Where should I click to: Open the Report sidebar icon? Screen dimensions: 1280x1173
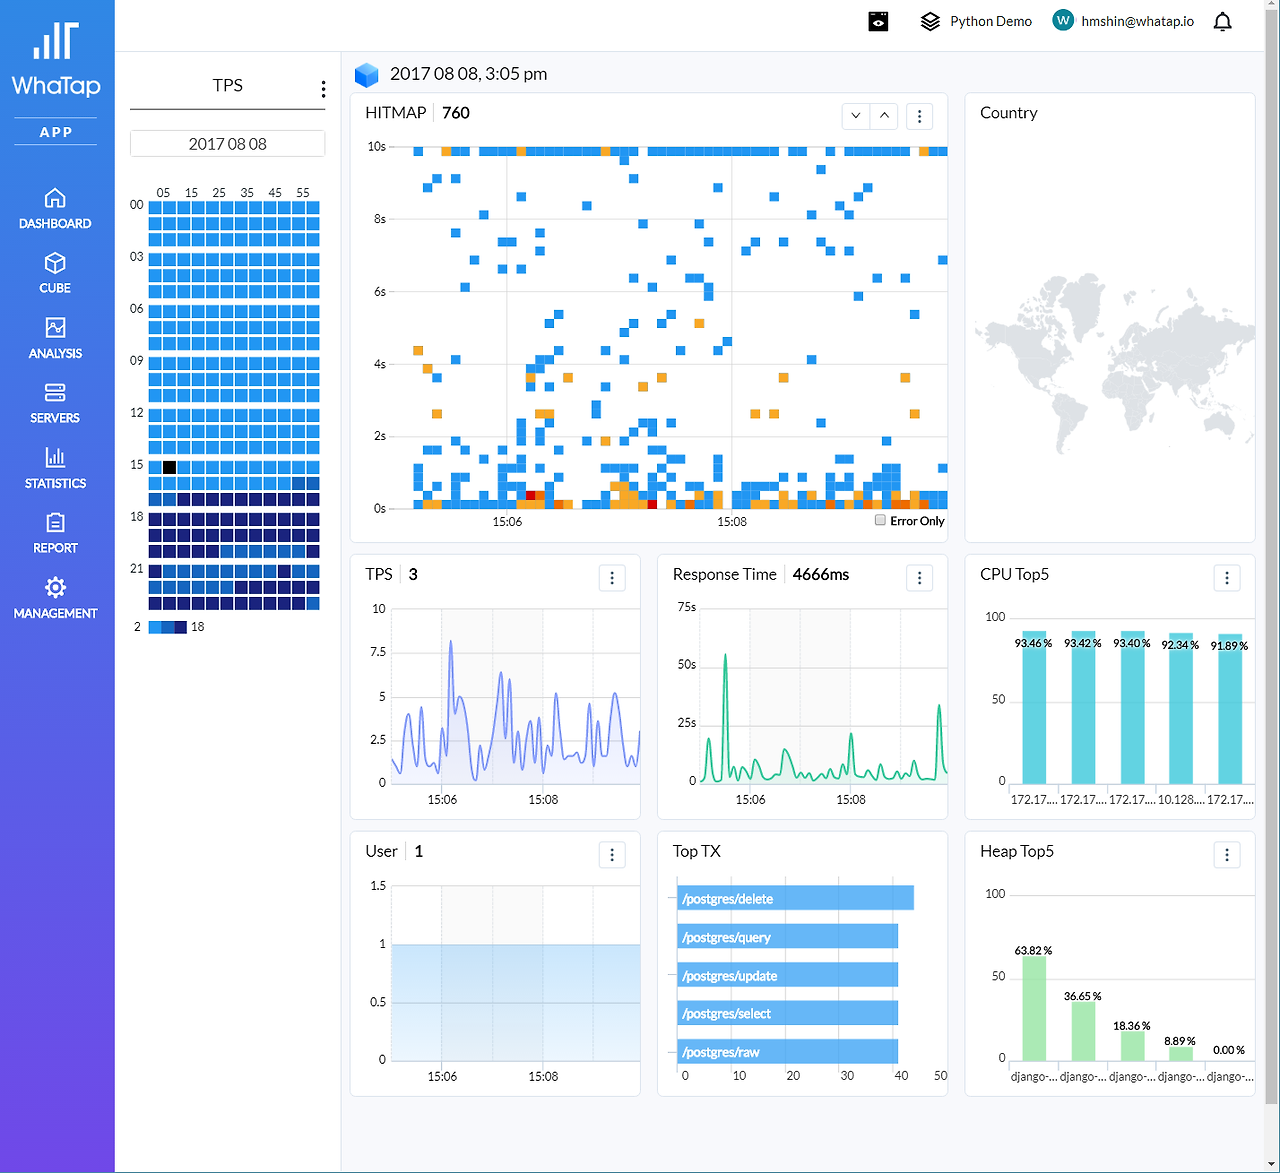point(55,523)
